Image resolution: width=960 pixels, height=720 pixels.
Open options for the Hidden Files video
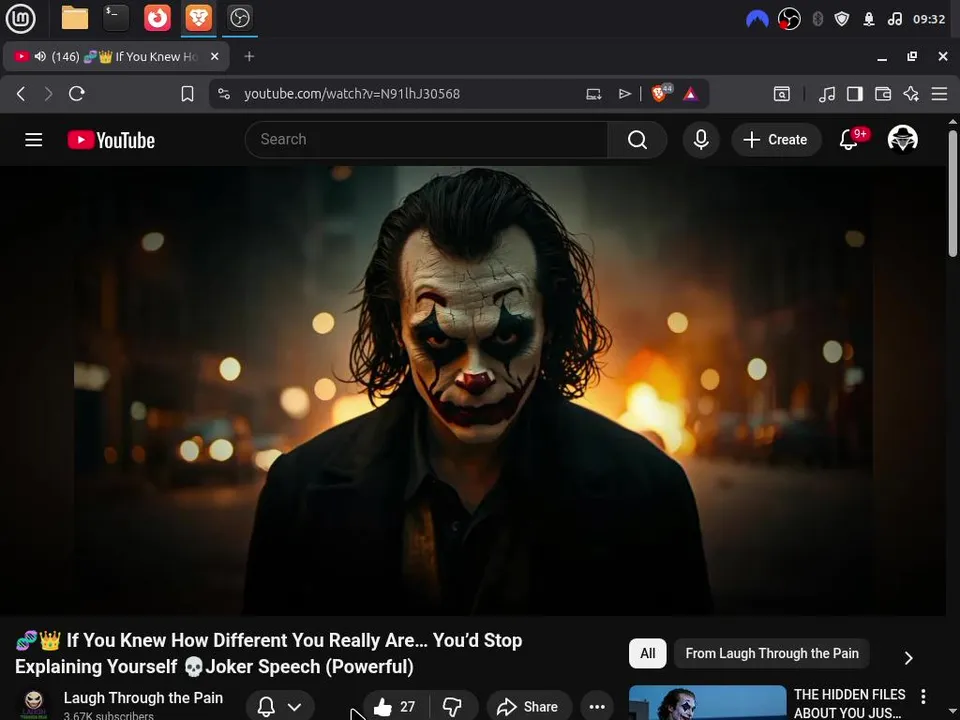click(923, 696)
